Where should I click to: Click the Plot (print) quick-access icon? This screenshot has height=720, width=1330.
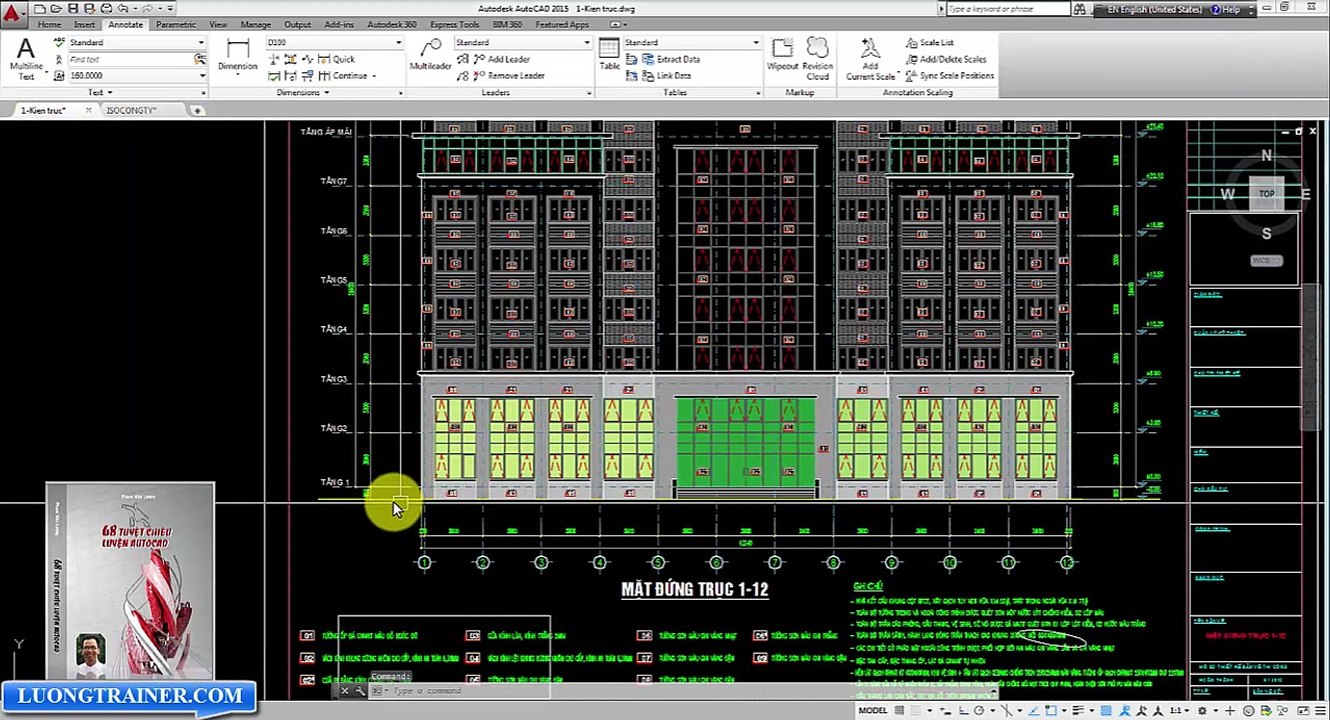(x=106, y=9)
